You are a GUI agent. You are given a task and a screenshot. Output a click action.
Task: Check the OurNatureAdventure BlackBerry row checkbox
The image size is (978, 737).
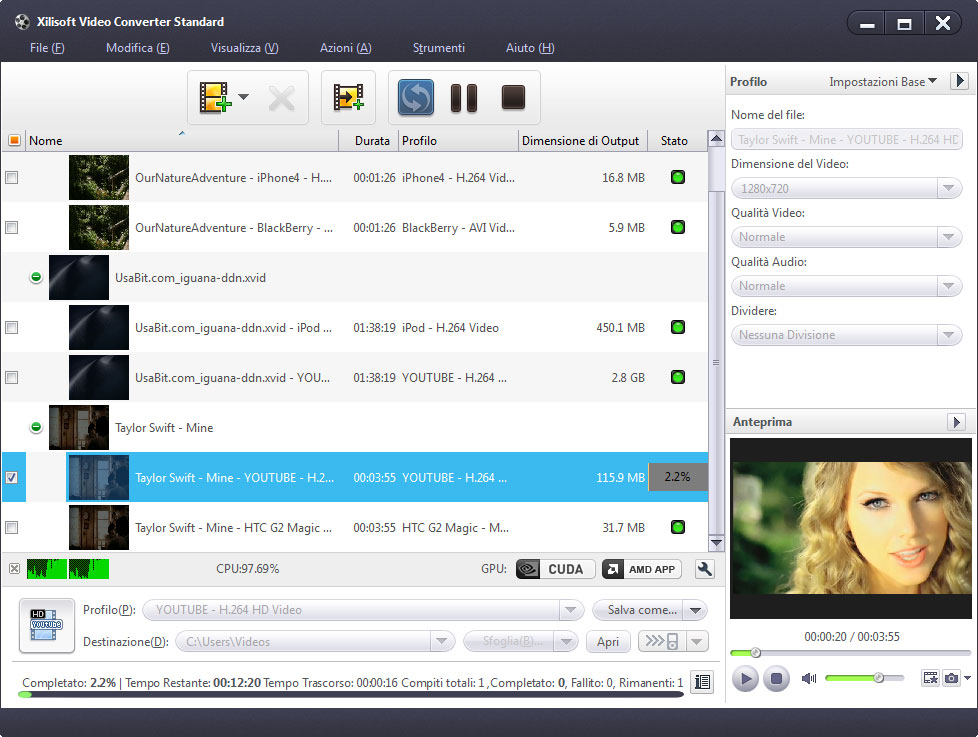click(x=11, y=228)
